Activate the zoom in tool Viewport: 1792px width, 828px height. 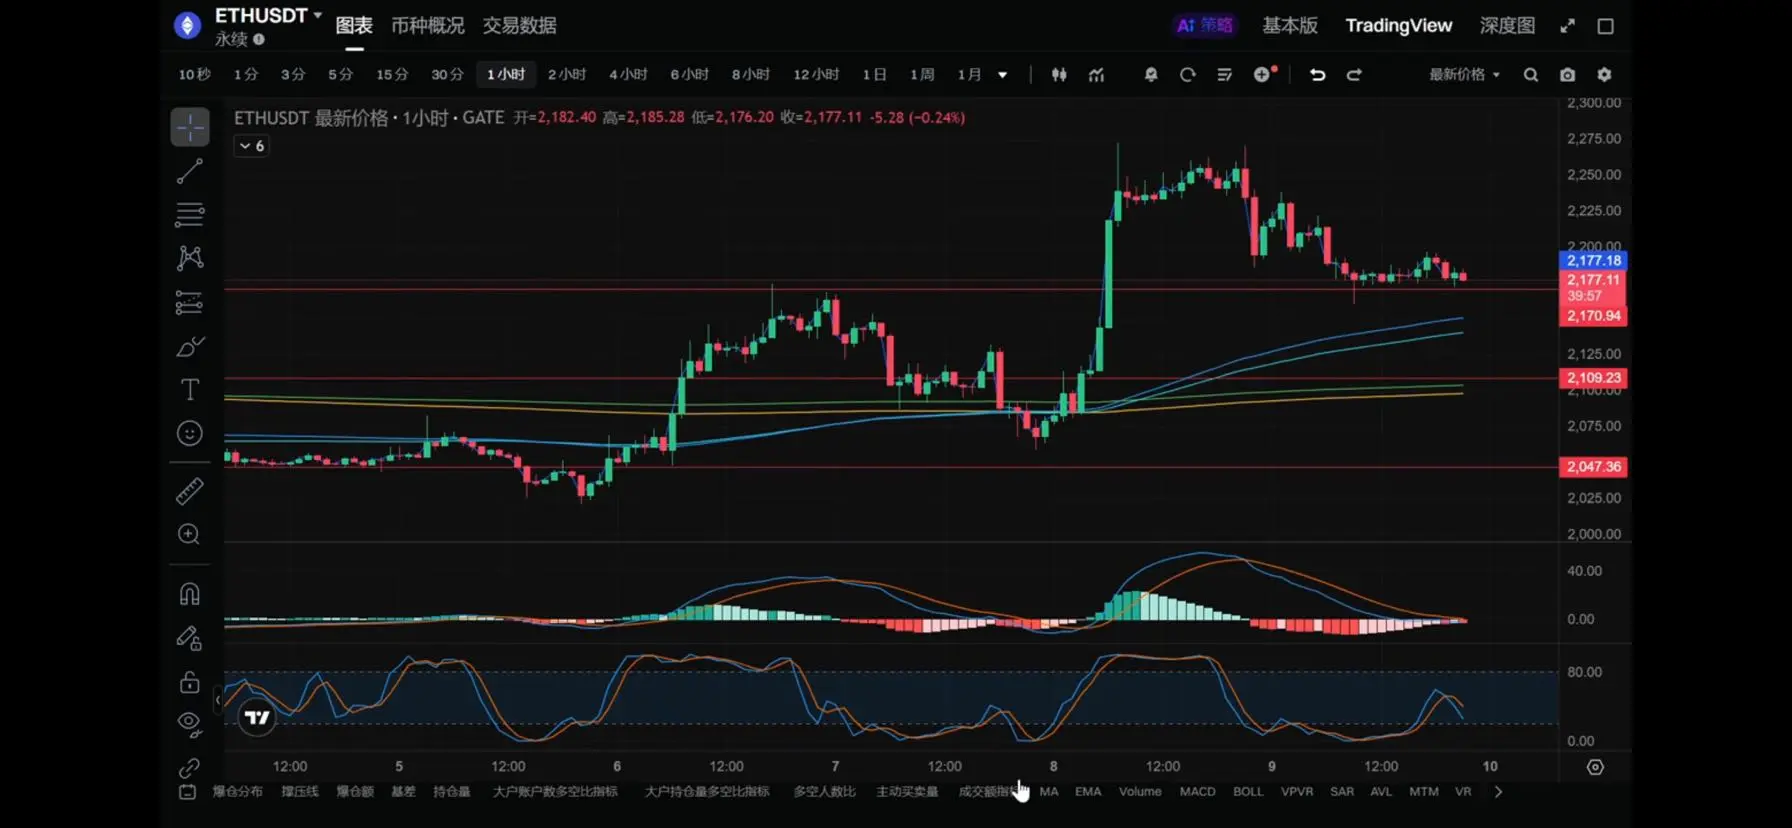(x=189, y=534)
